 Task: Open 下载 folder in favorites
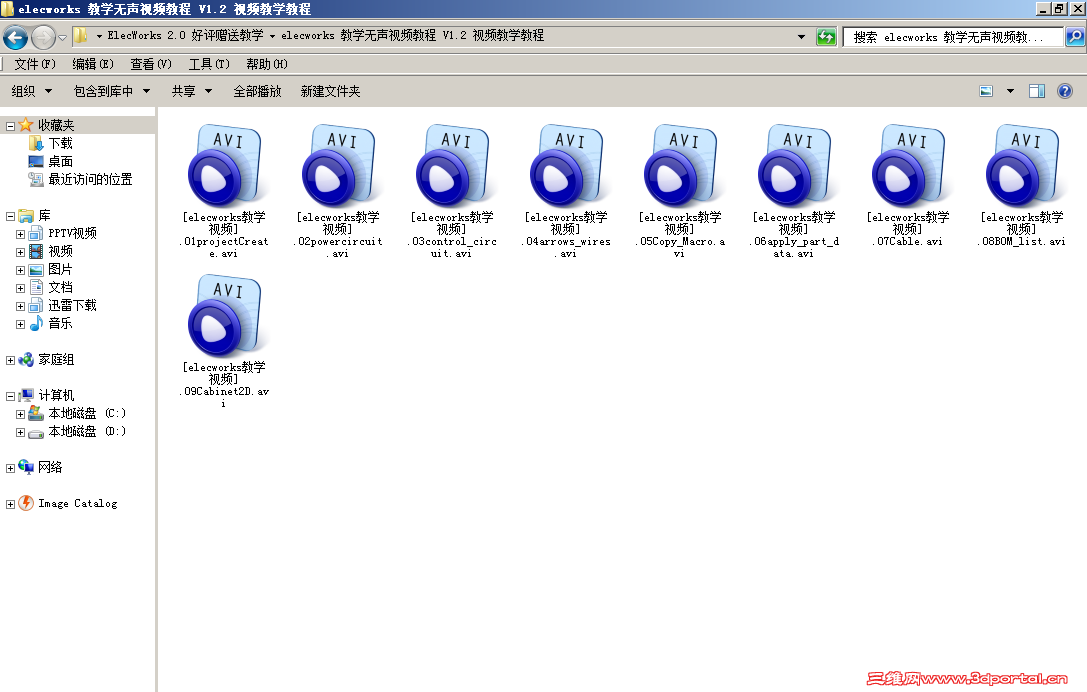tap(60, 144)
